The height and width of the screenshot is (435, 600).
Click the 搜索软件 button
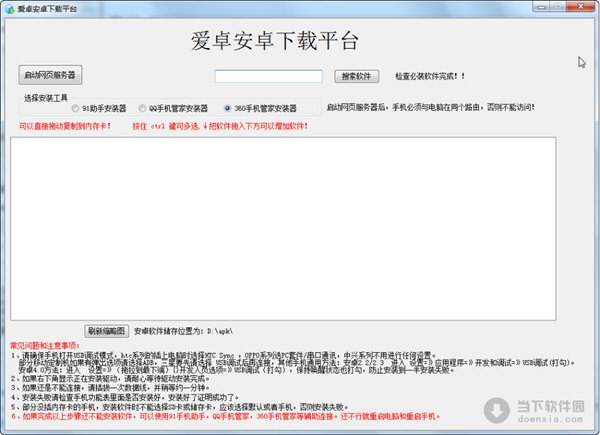[356, 76]
